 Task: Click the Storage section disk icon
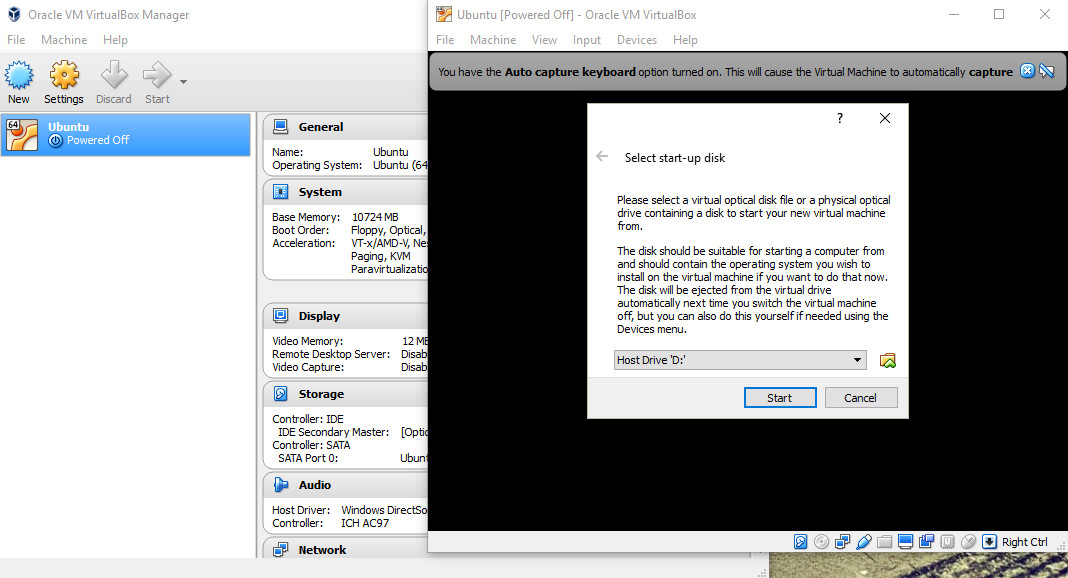[x=281, y=394]
